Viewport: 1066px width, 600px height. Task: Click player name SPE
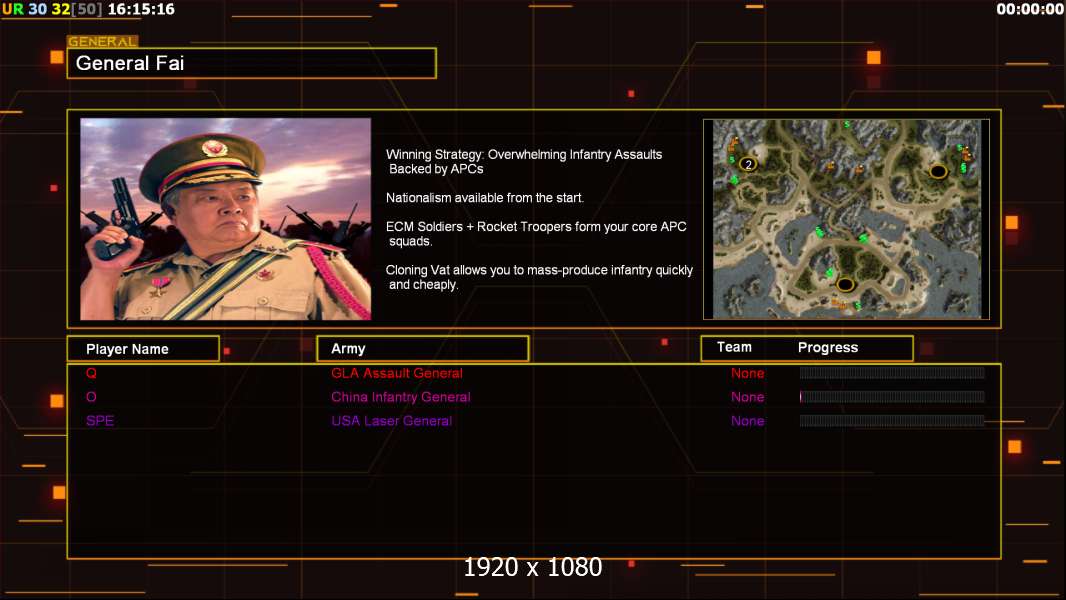(x=100, y=421)
